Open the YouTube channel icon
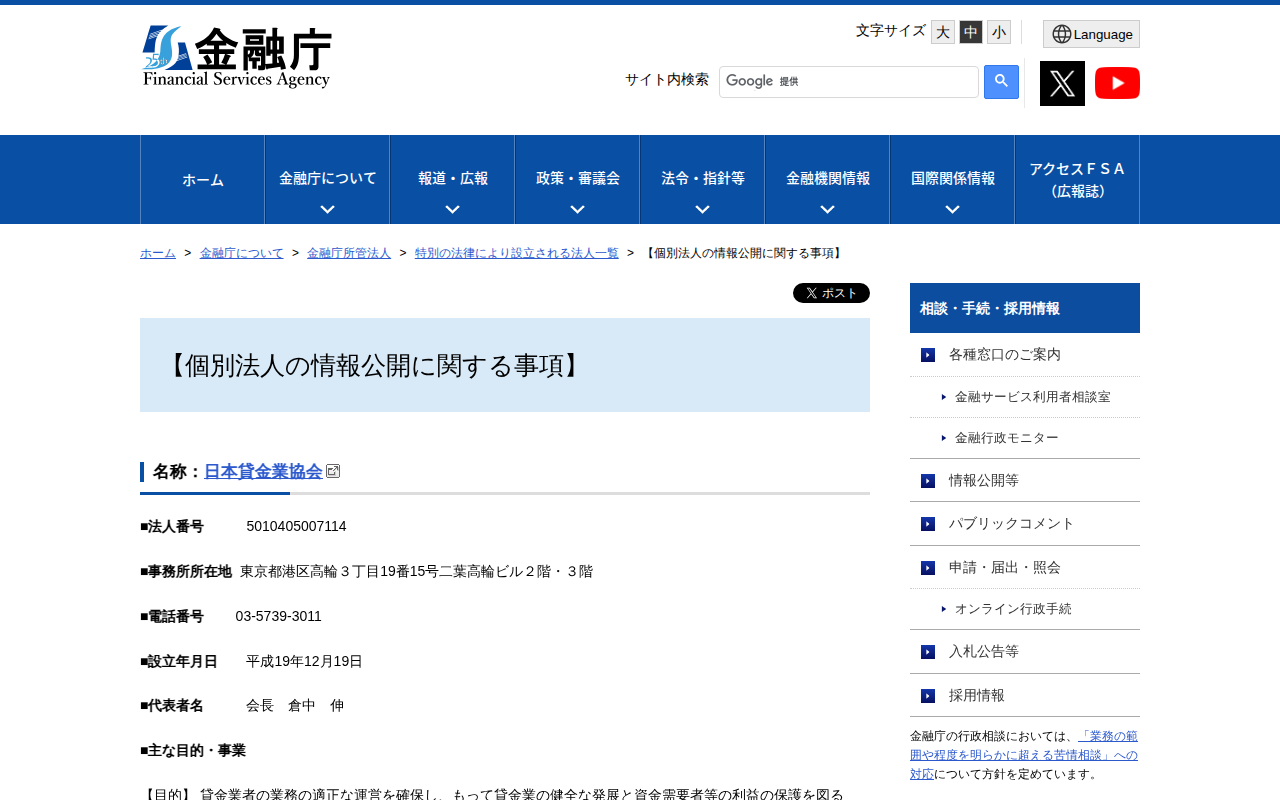The image size is (1280, 800). pos(1117,83)
